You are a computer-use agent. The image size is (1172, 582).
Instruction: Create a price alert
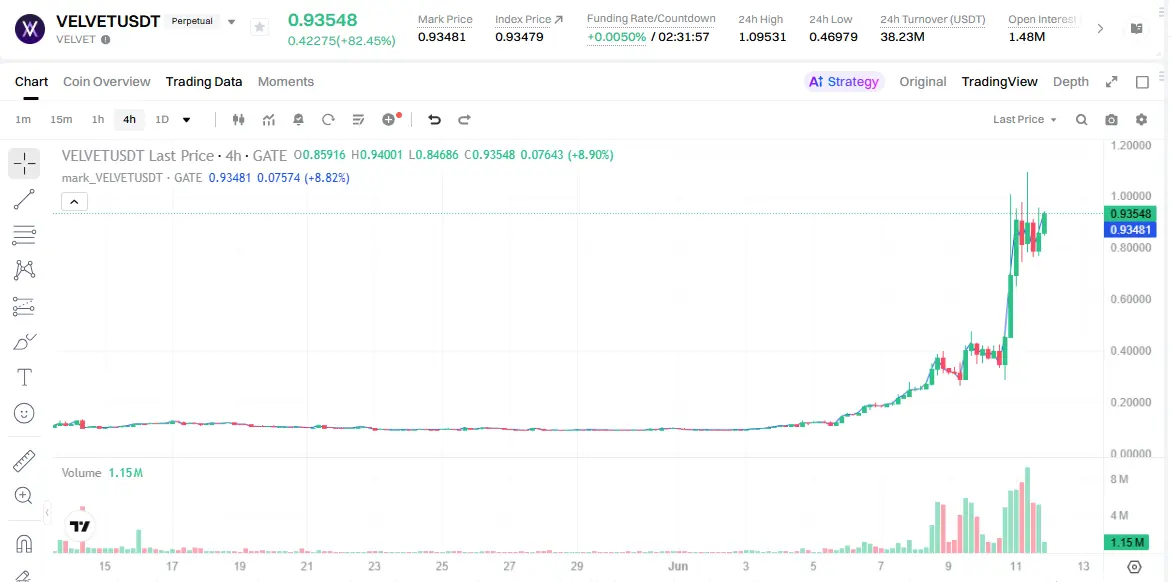point(298,120)
